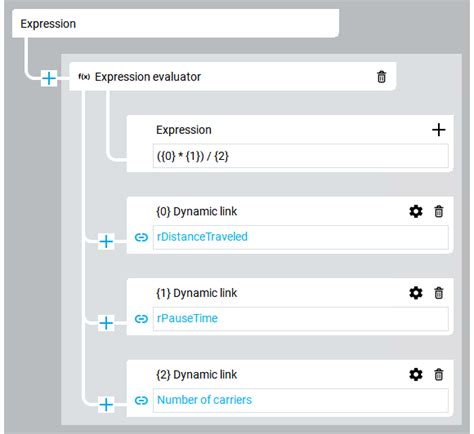
Task: Expand the plus node beside Number of carriers
Action: (x=106, y=405)
